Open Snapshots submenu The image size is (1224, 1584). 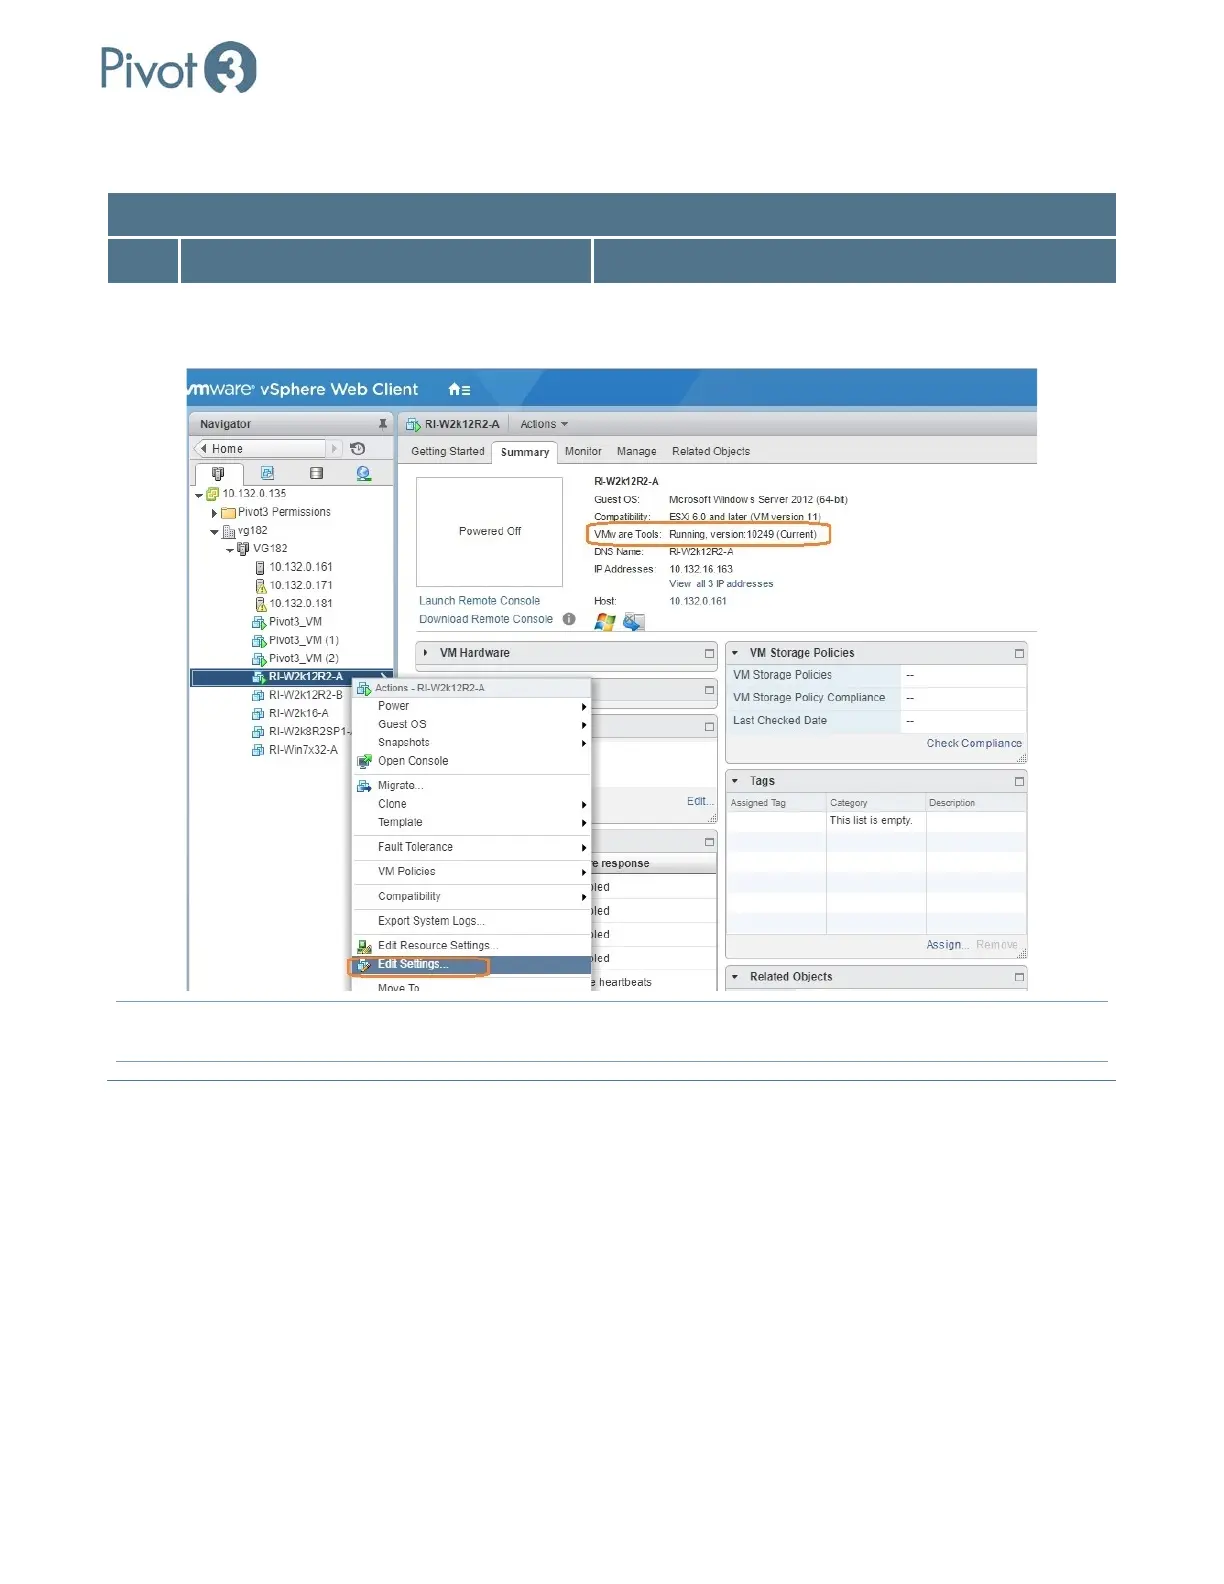472,743
